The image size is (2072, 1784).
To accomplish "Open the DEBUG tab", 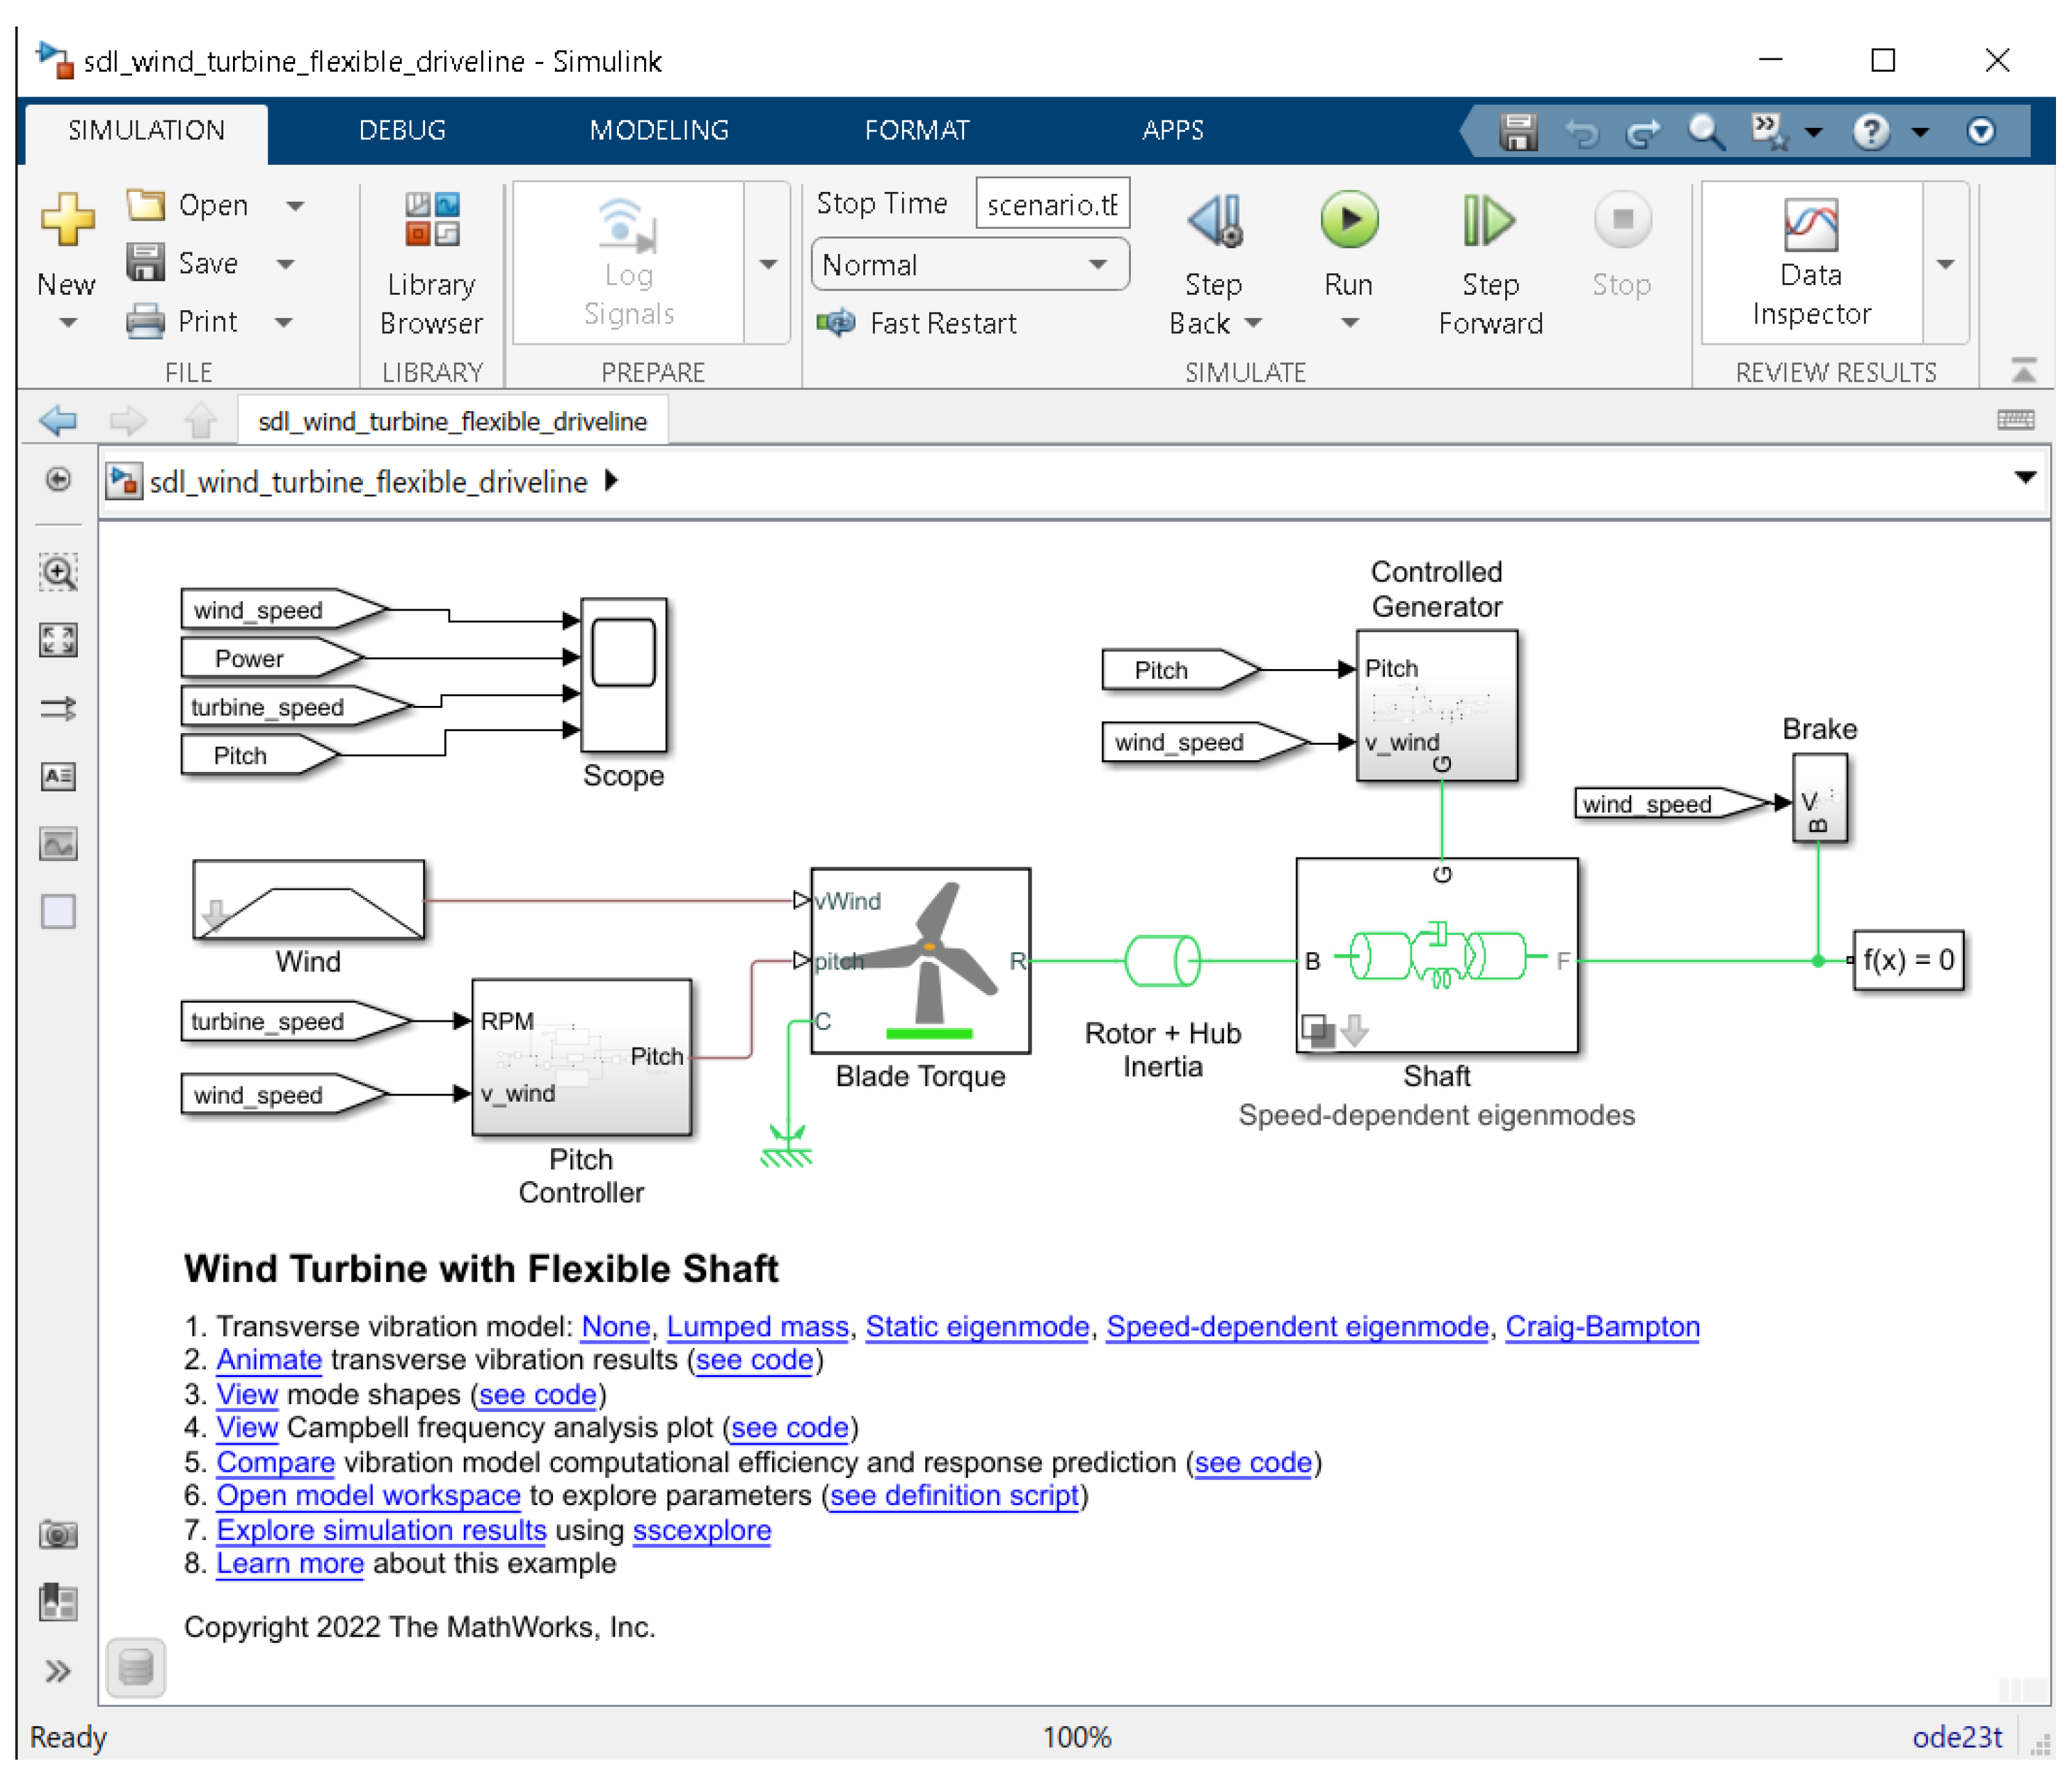I will click(x=402, y=130).
